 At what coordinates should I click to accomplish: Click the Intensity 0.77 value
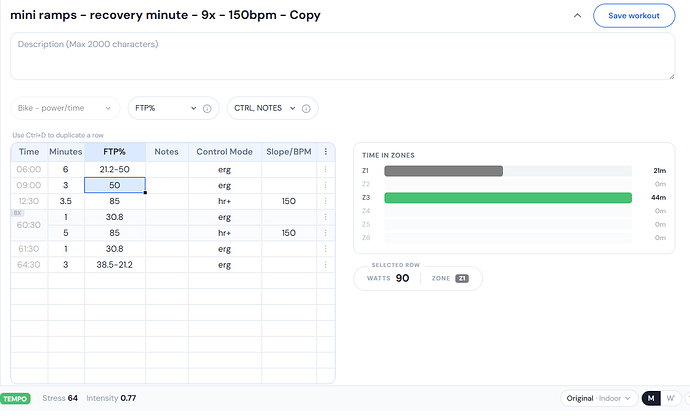point(111,398)
